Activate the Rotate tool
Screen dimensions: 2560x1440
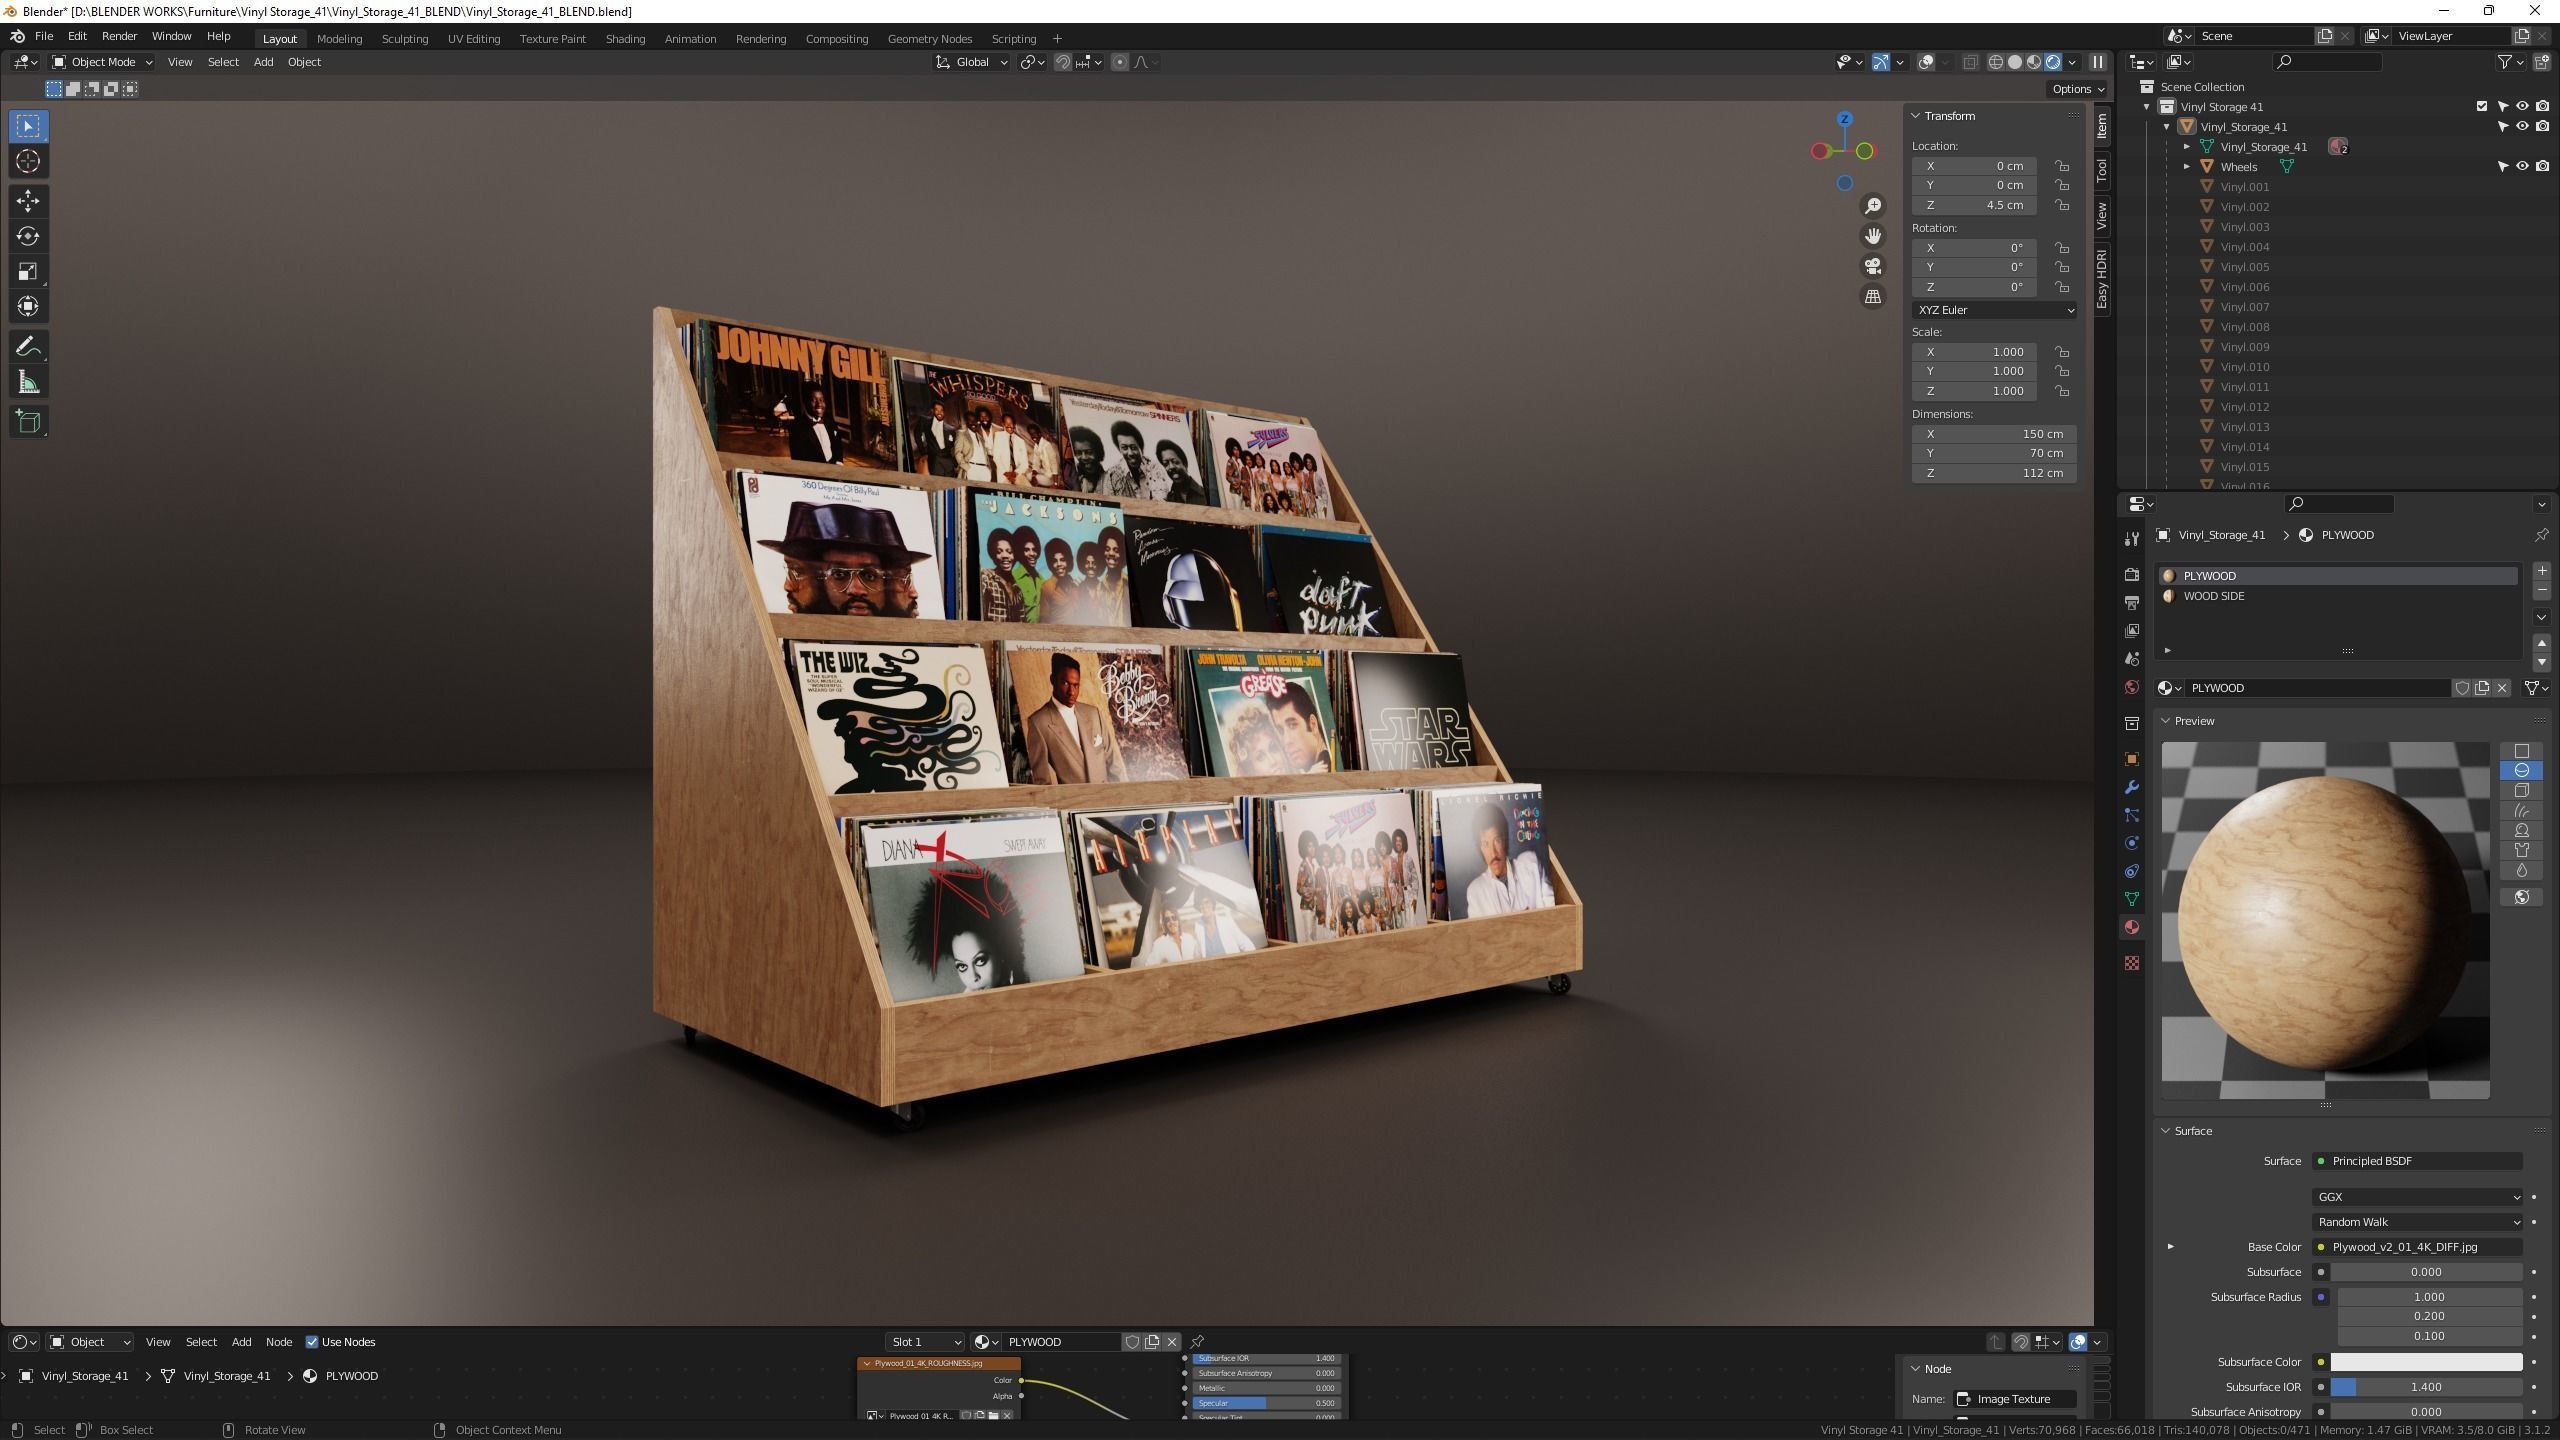click(x=28, y=236)
